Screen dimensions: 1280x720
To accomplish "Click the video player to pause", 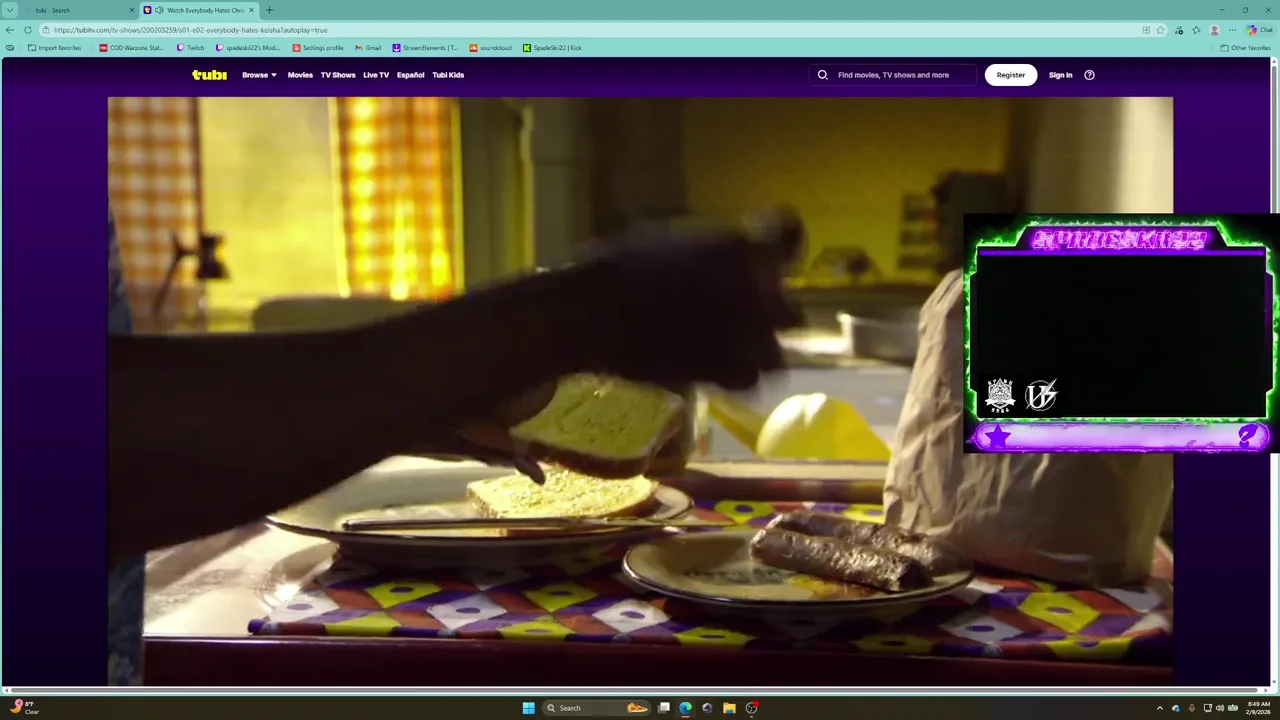I will click(x=640, y=390).
